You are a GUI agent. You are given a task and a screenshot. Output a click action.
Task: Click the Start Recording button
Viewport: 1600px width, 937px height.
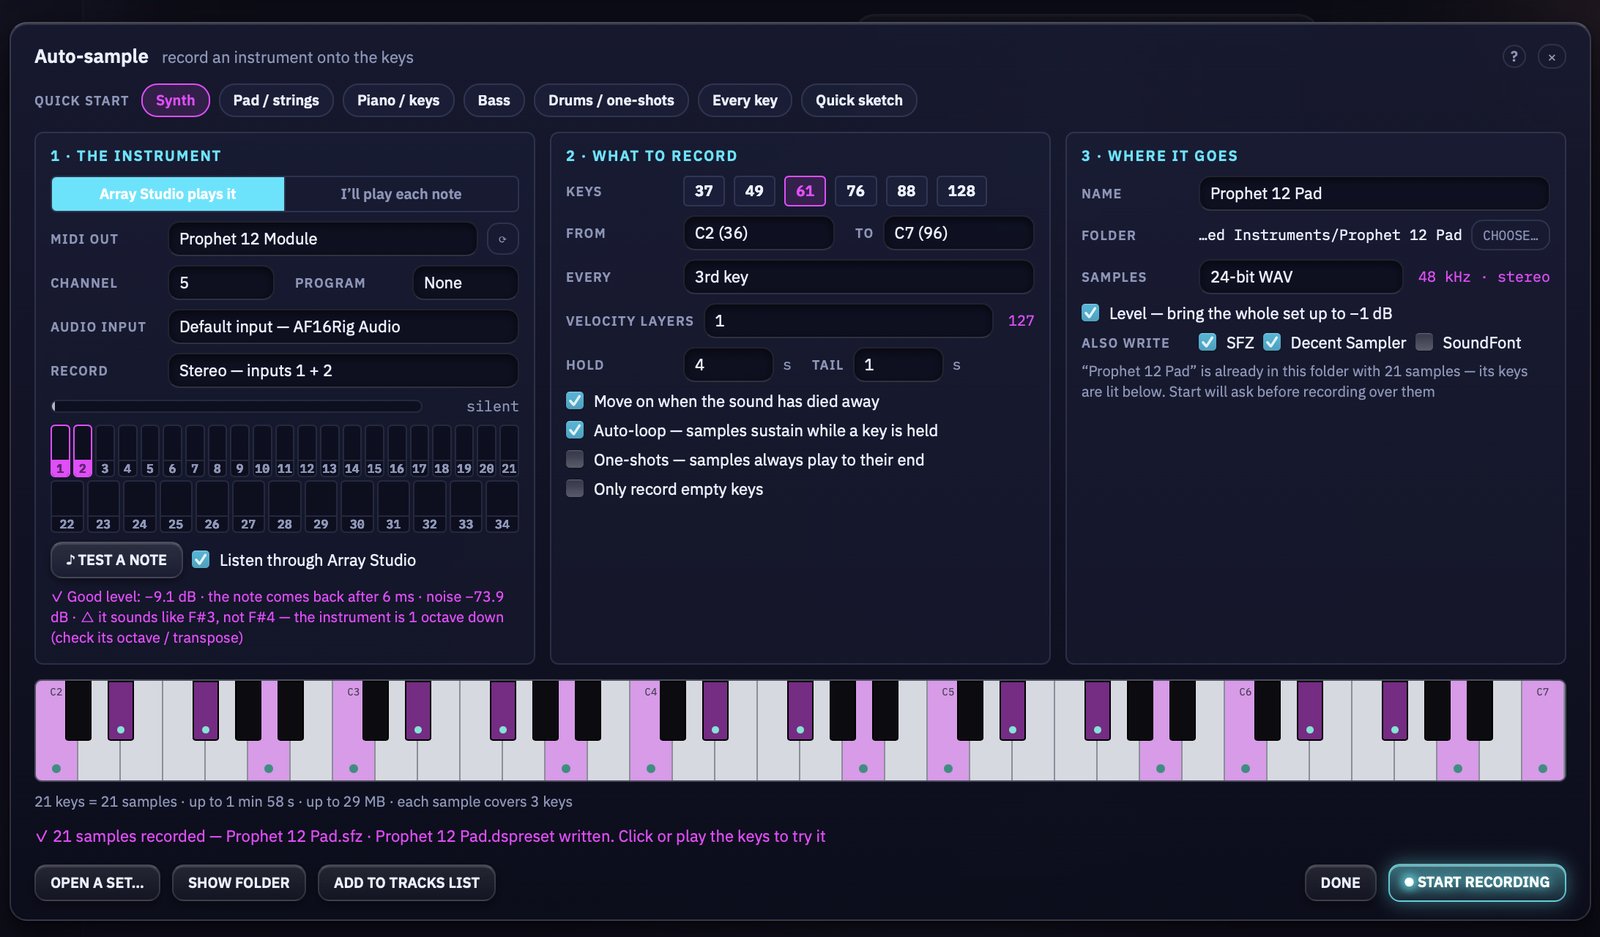coord(1477,883)
